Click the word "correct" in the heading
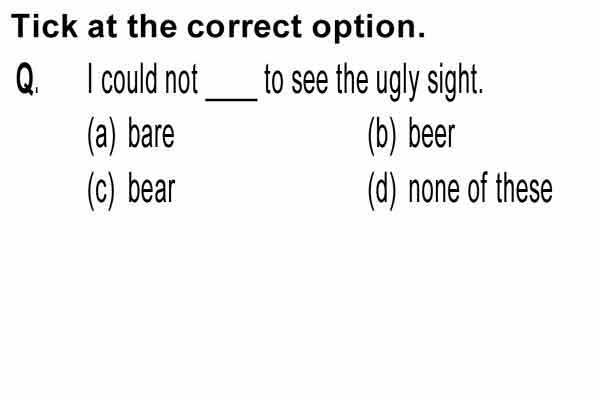Viewport: 600px width, 400px height. point(245,28)
